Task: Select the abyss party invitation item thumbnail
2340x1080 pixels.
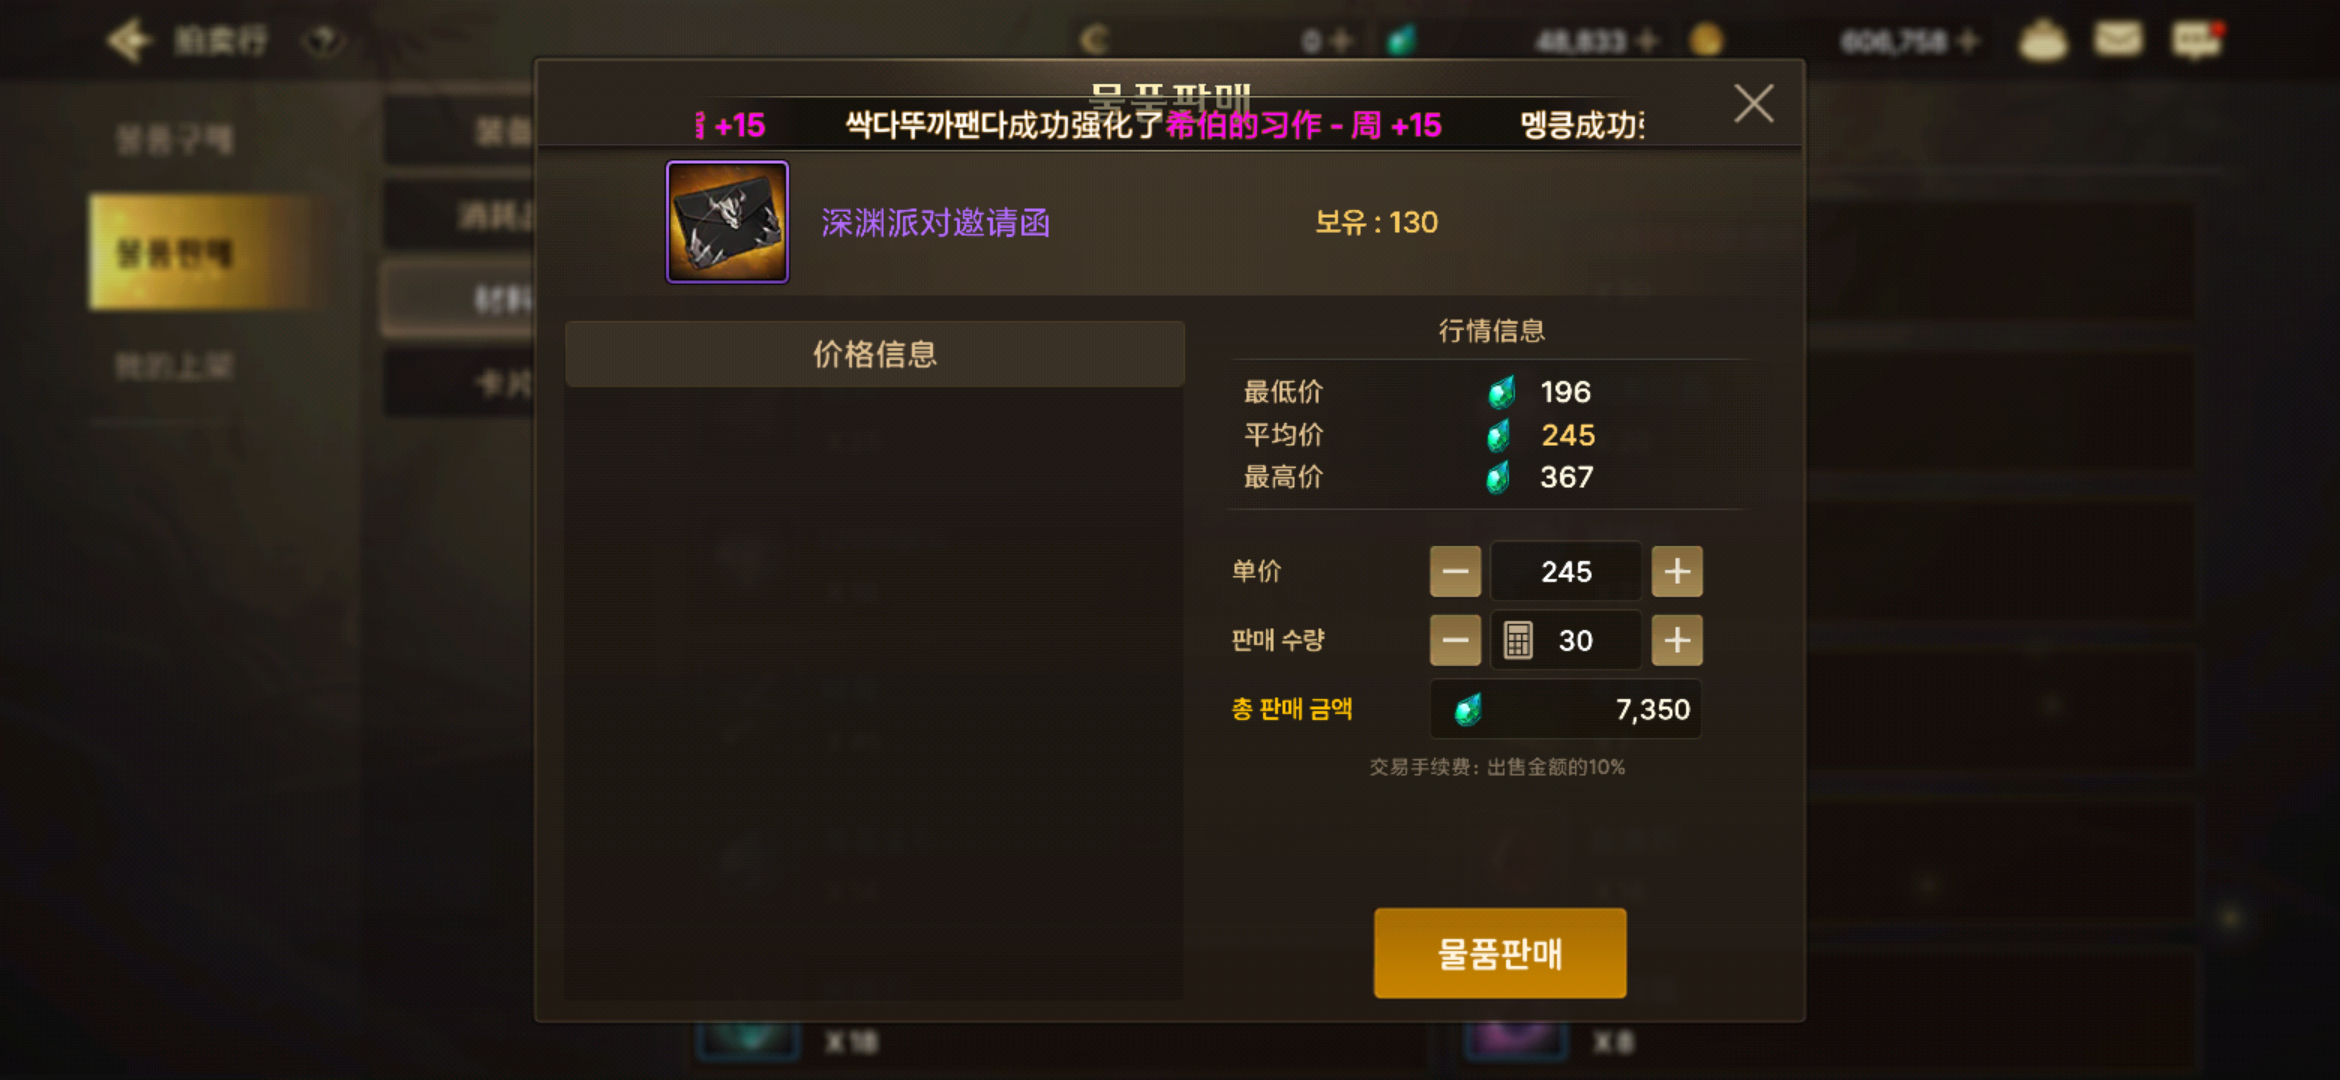Action: tap(727, 222)
